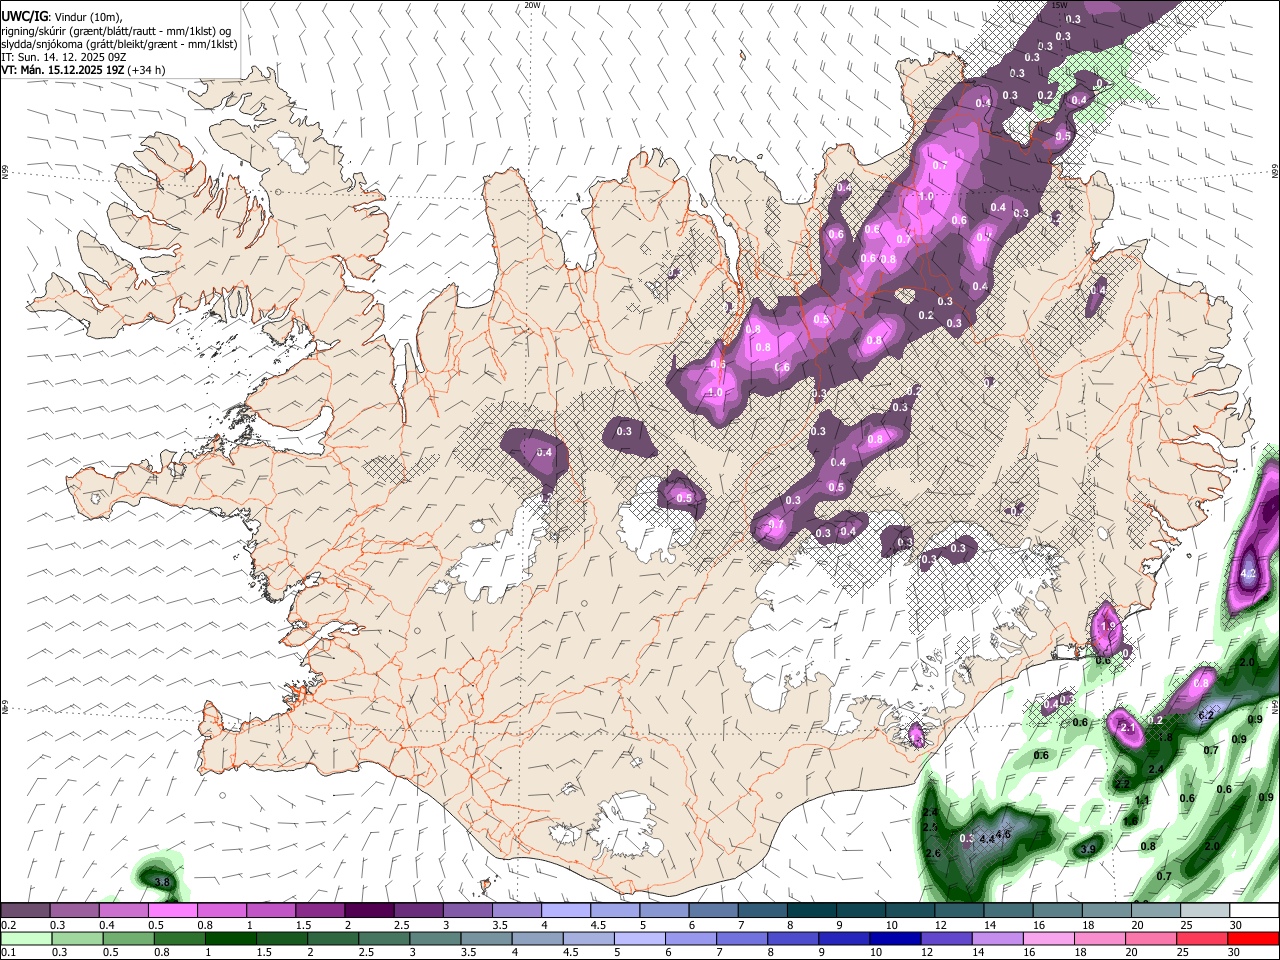
Task: Click the '(+34 h)' forecast offset
Action: coord(147,70)
